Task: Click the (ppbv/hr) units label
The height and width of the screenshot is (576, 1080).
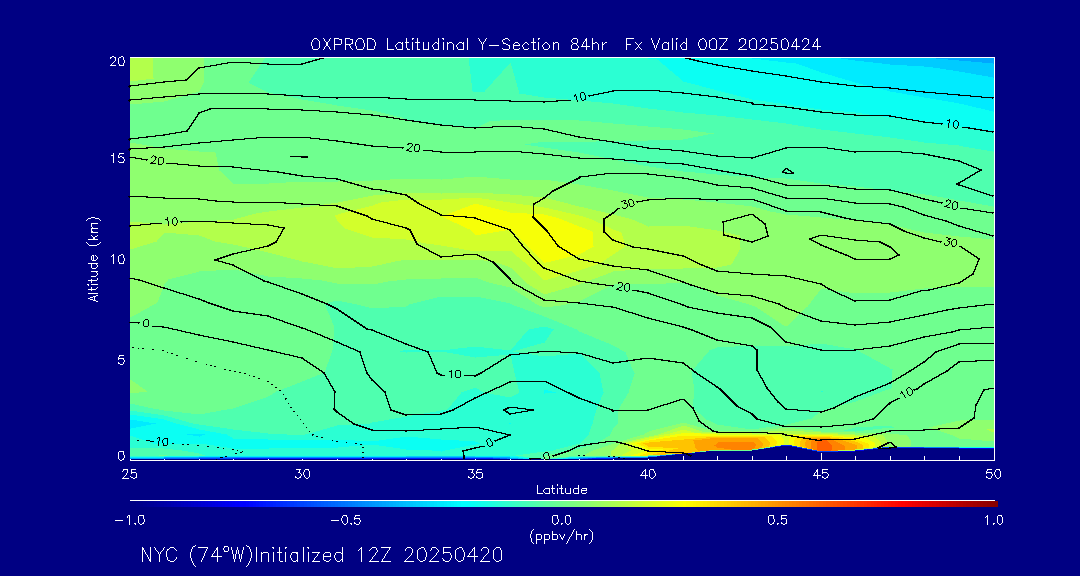Action: click(561, 535)
